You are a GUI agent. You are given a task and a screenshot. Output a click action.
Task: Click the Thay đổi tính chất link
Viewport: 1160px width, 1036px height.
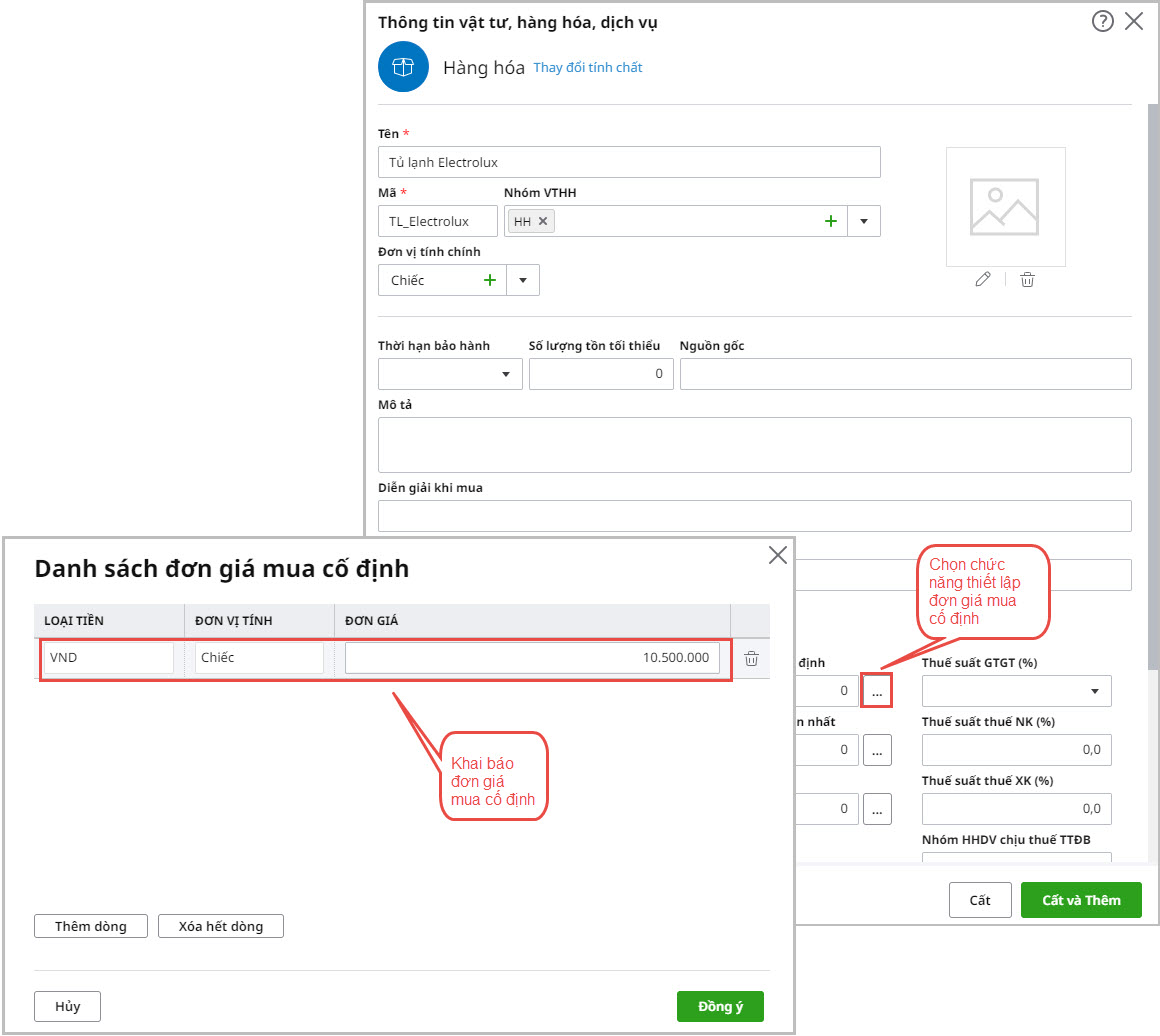(x=588, y=68)
